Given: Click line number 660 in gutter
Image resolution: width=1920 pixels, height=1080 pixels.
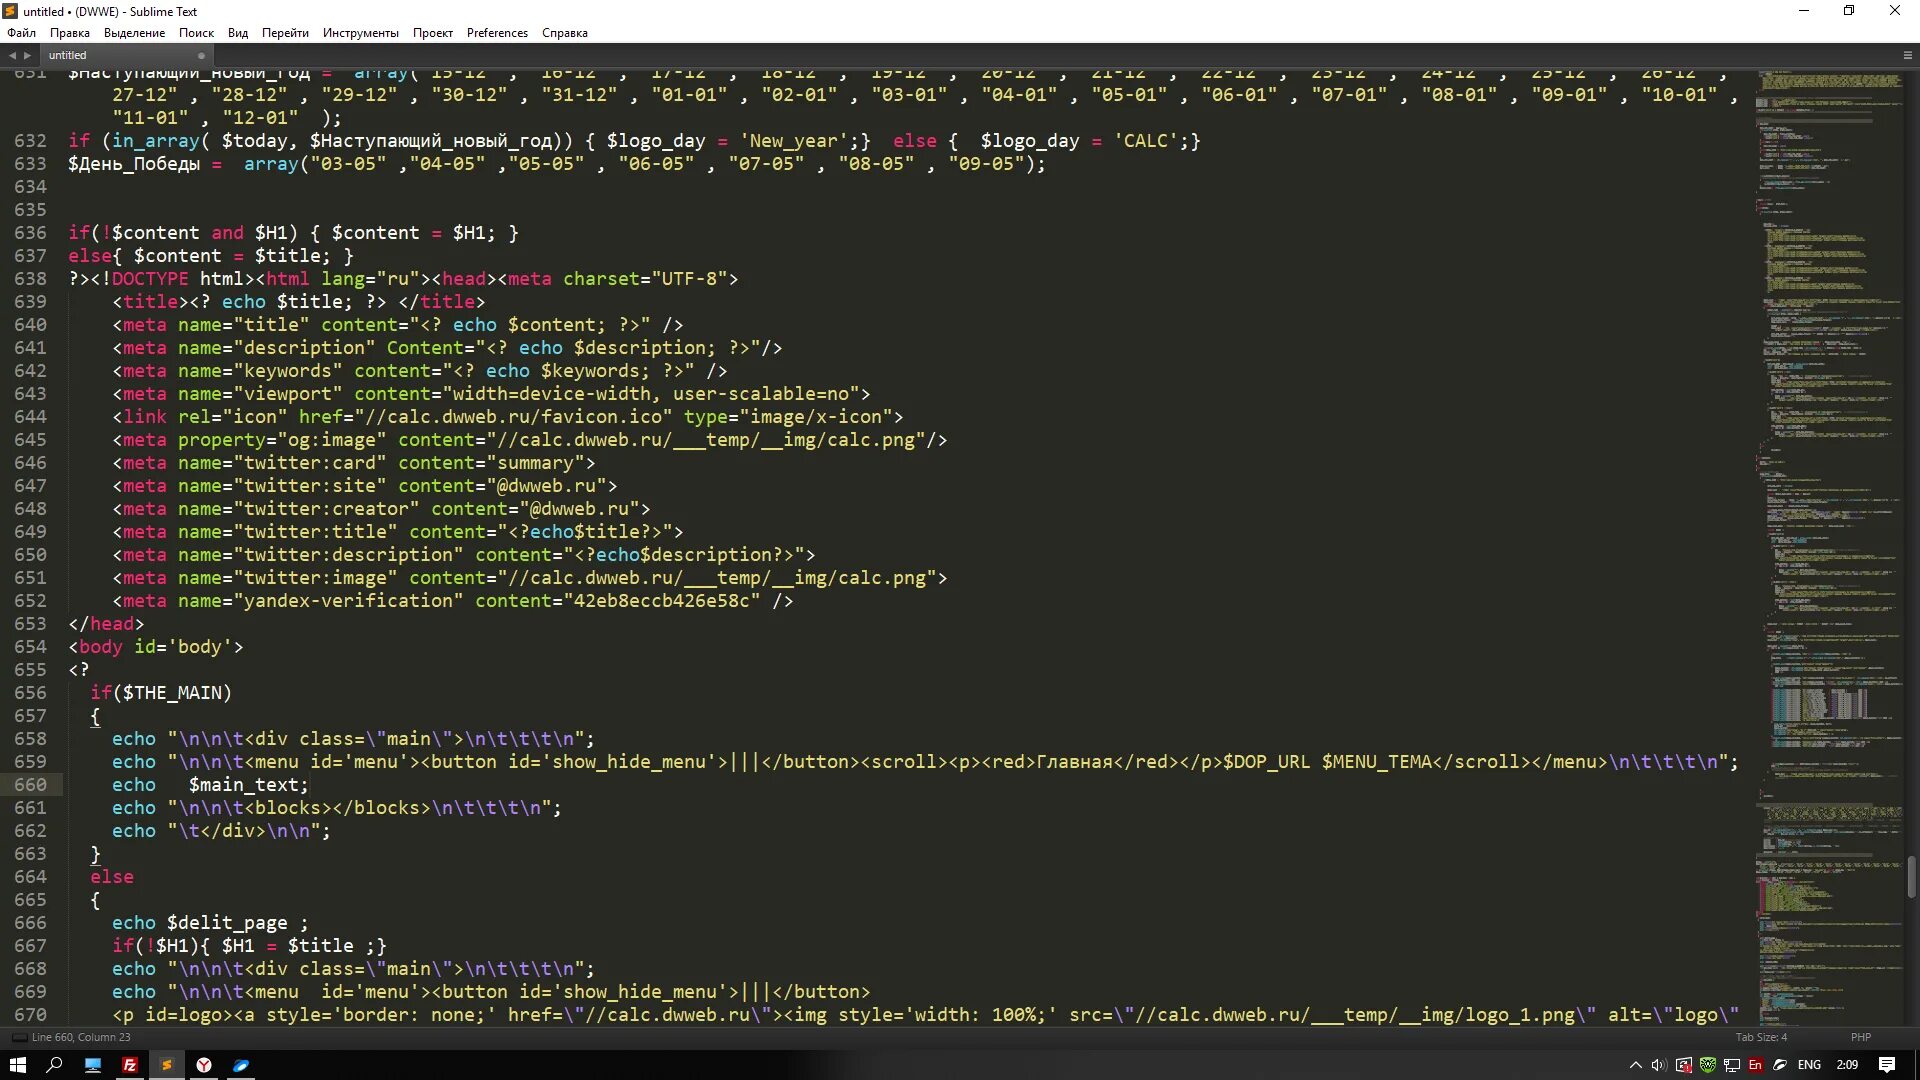Looking at the screenshot, I should click(30, 785).
